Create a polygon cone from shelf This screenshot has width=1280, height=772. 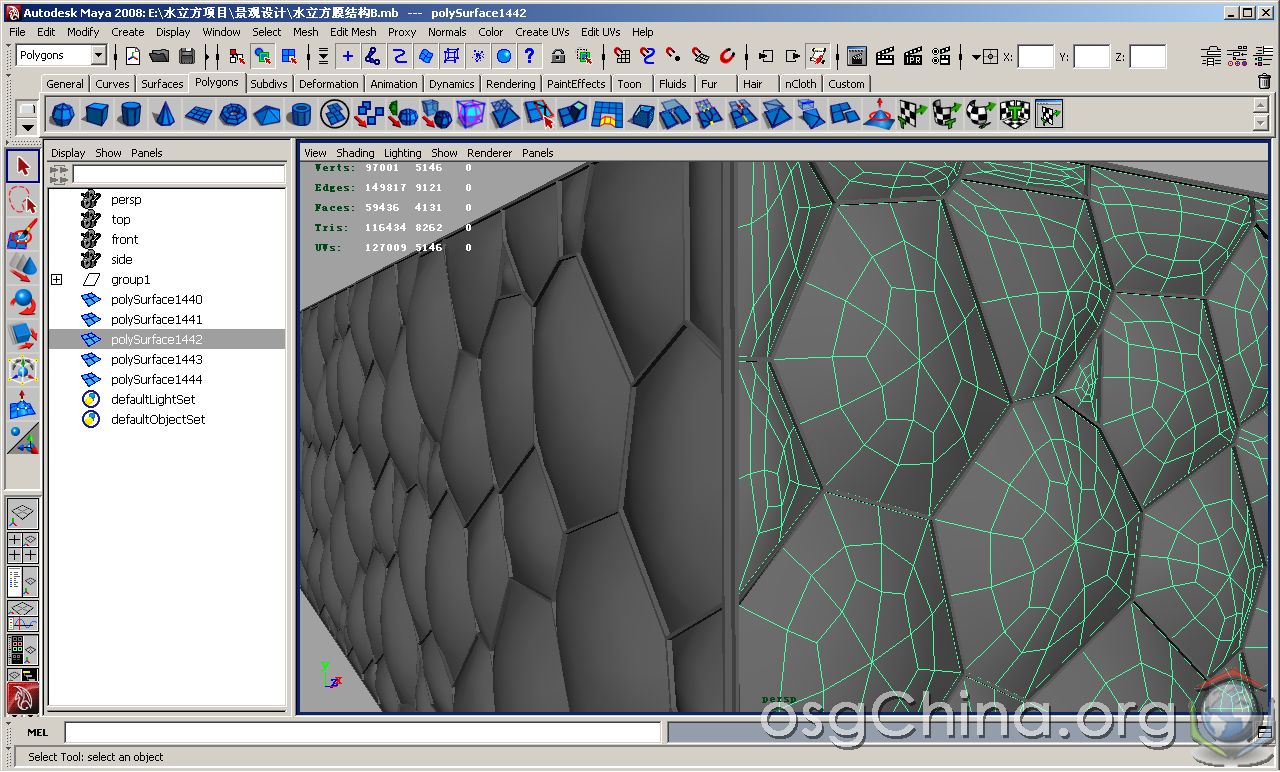(x=164, y=115)
